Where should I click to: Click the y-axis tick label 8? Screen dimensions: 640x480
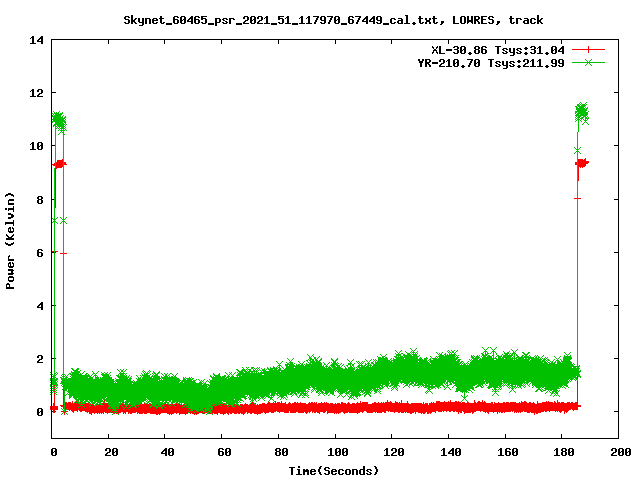40,200
